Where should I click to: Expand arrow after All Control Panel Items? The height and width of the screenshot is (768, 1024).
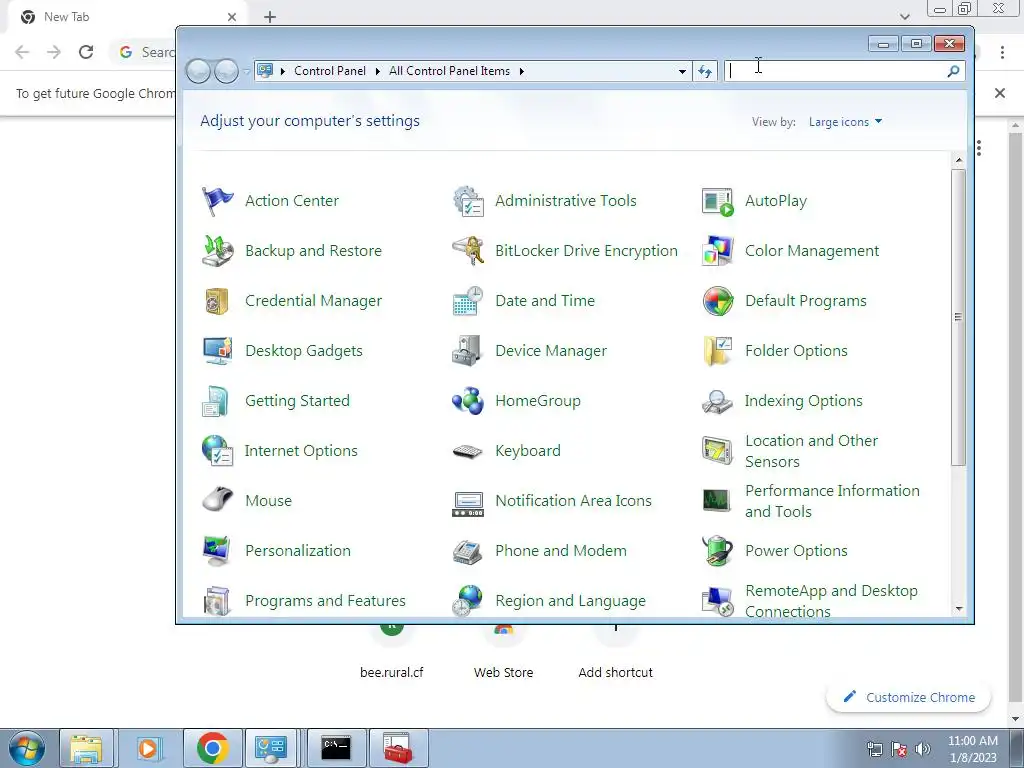522,71
